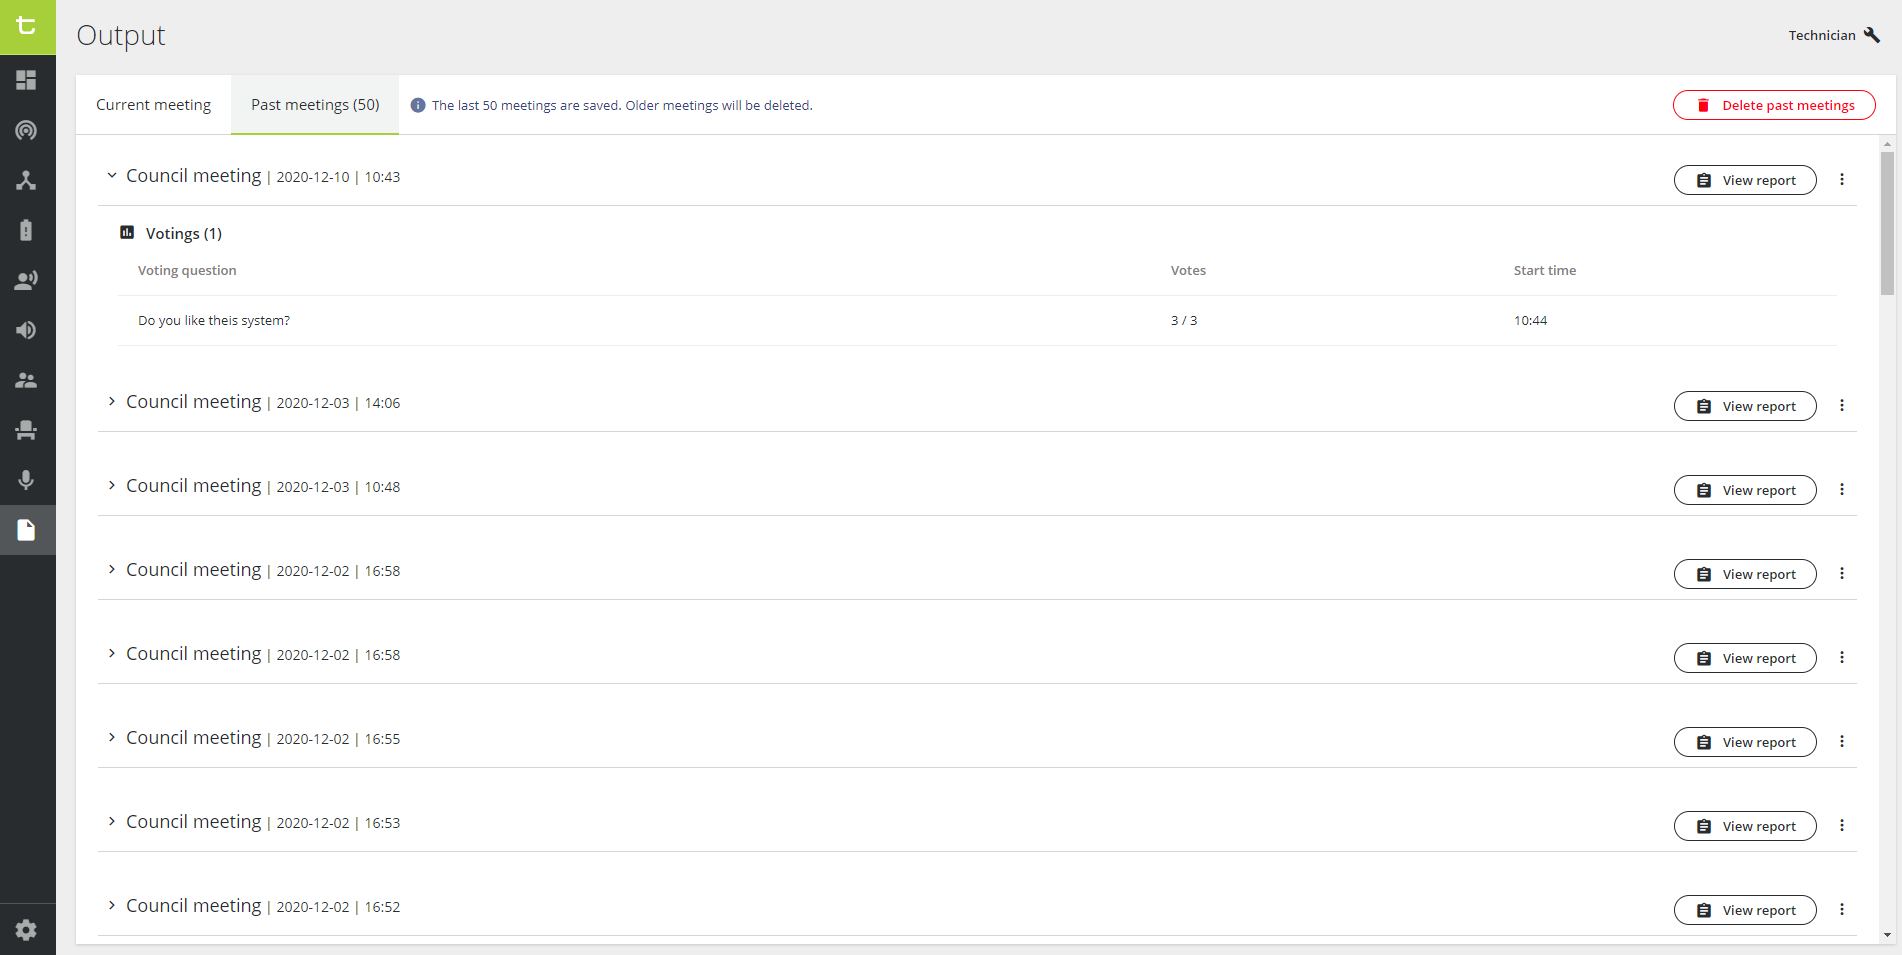This screenshot has height=955, width=1902.
Task: Collapse the 2020-12-10 10:43 Council meeting
Action: point(112,176)
